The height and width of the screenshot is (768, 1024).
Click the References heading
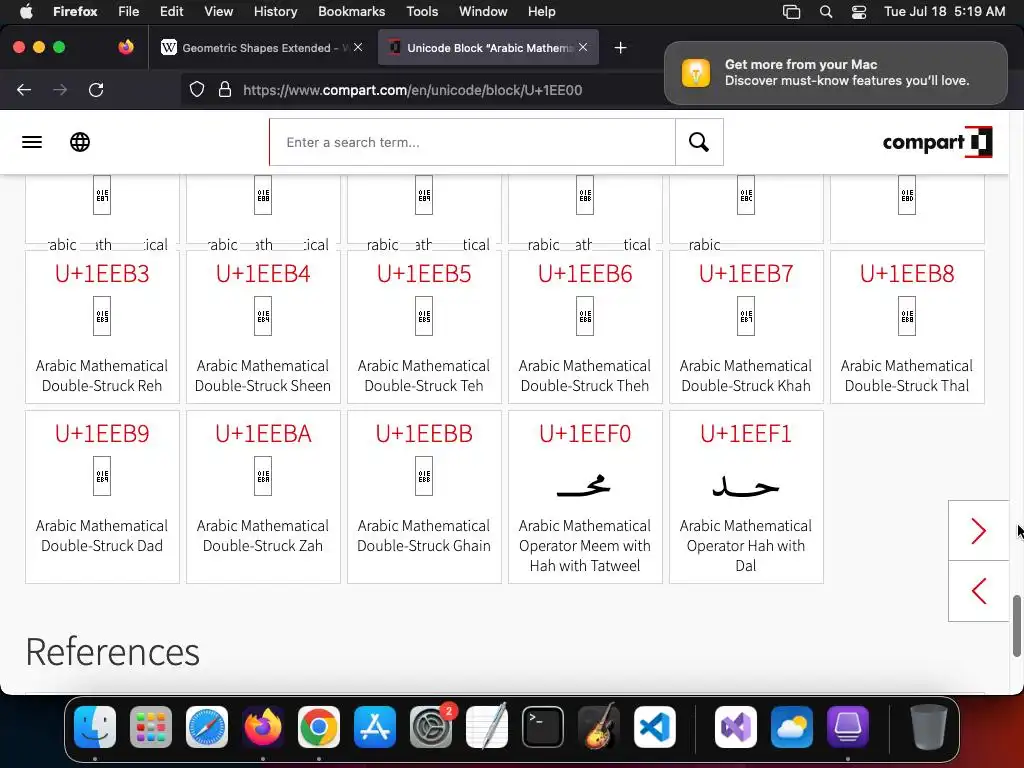pyautogui.click(x=112, y=652)
